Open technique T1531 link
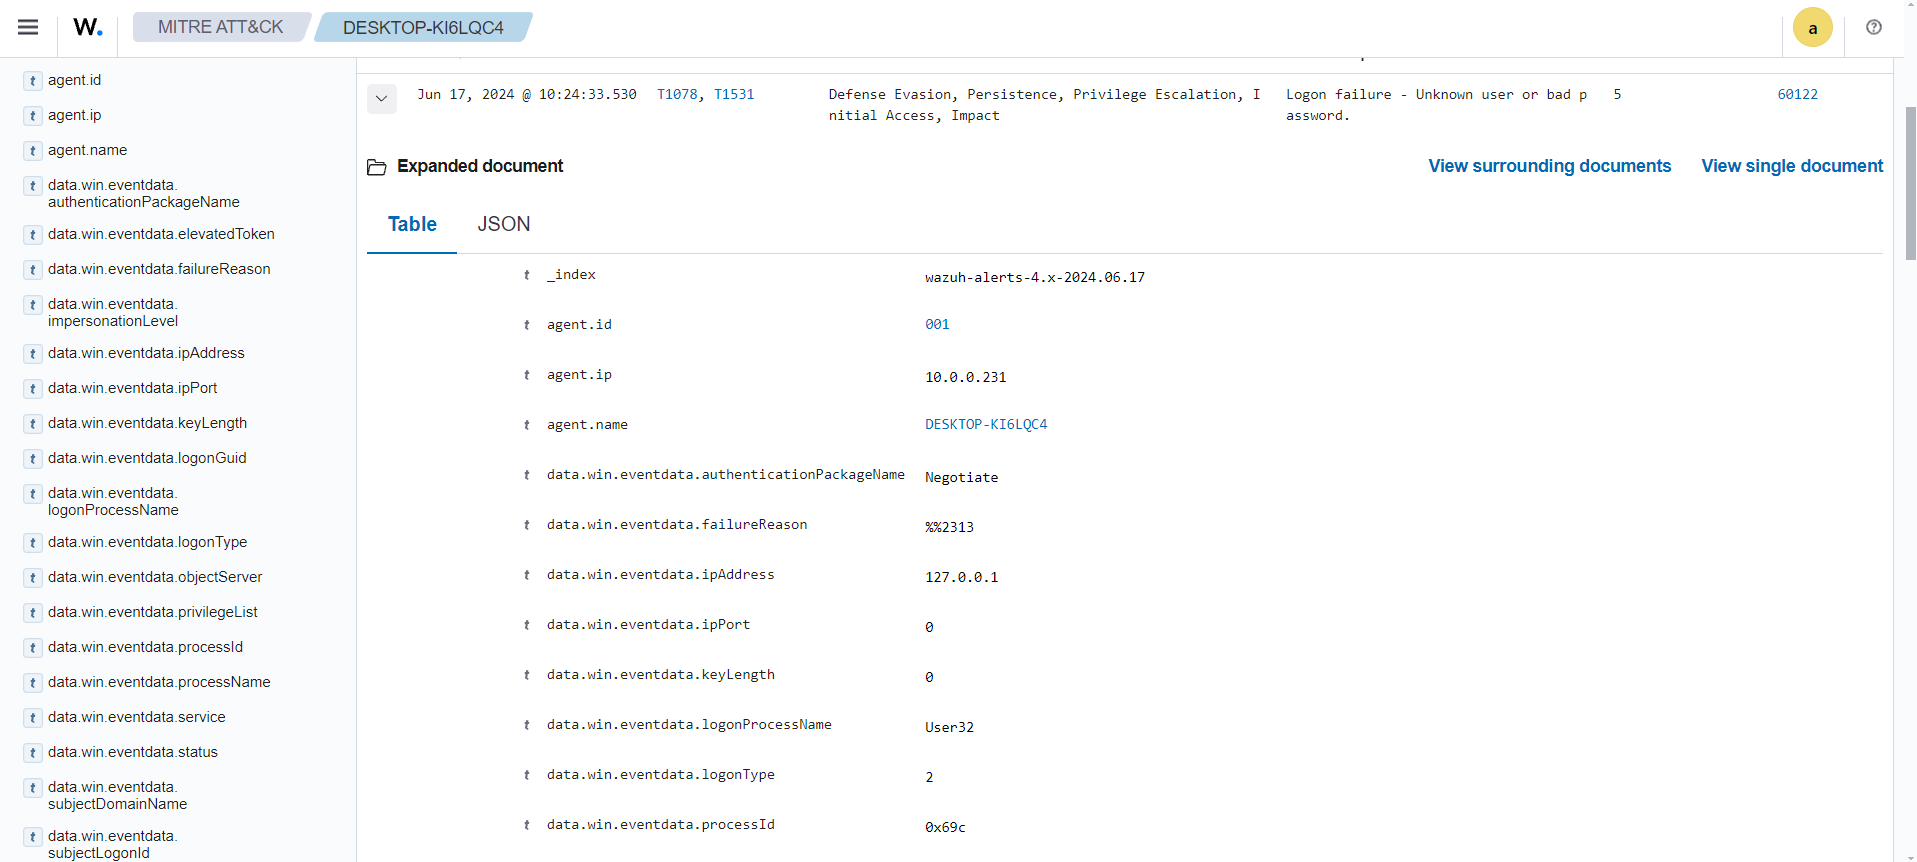 (734, 94)
